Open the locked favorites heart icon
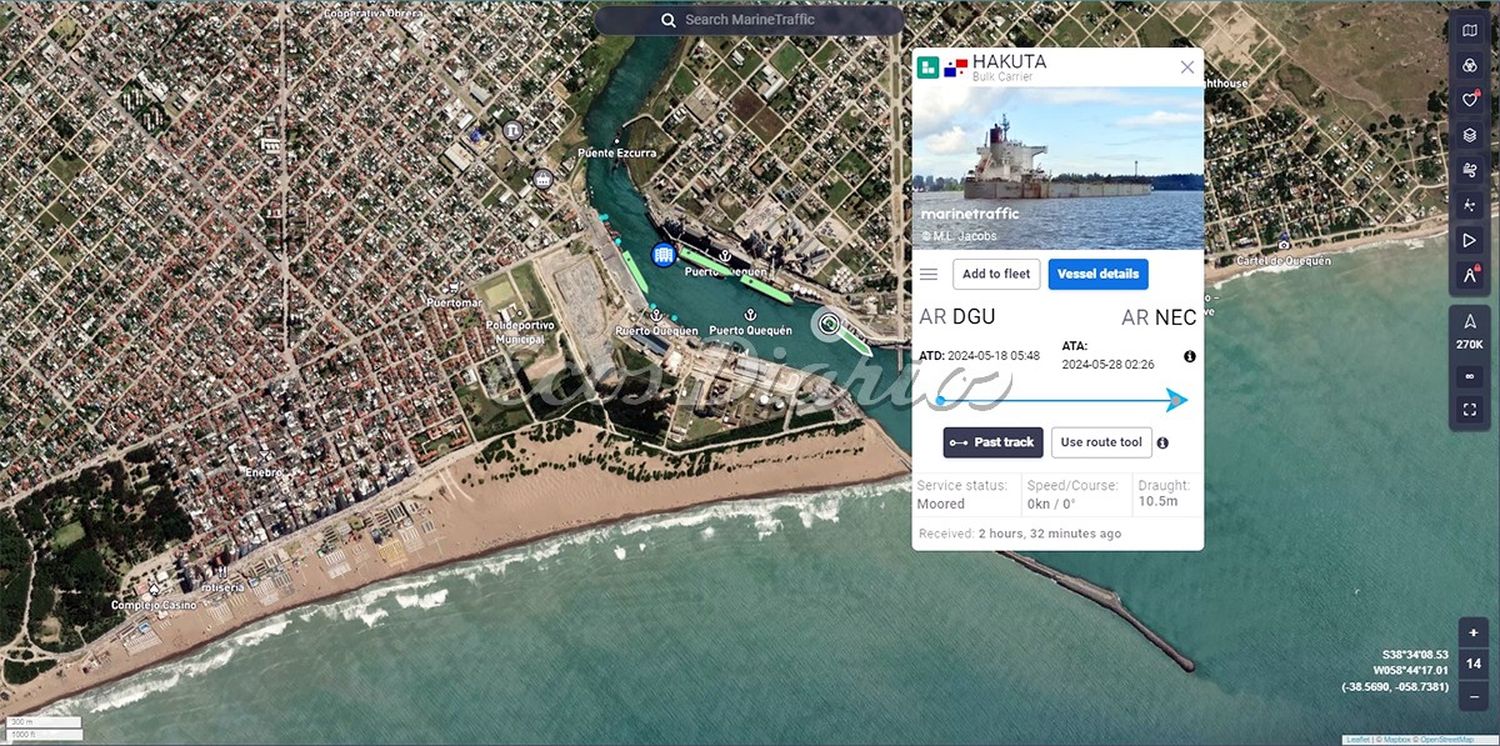Viewport: 1500px width, 746px height. tap(1469, 99)
